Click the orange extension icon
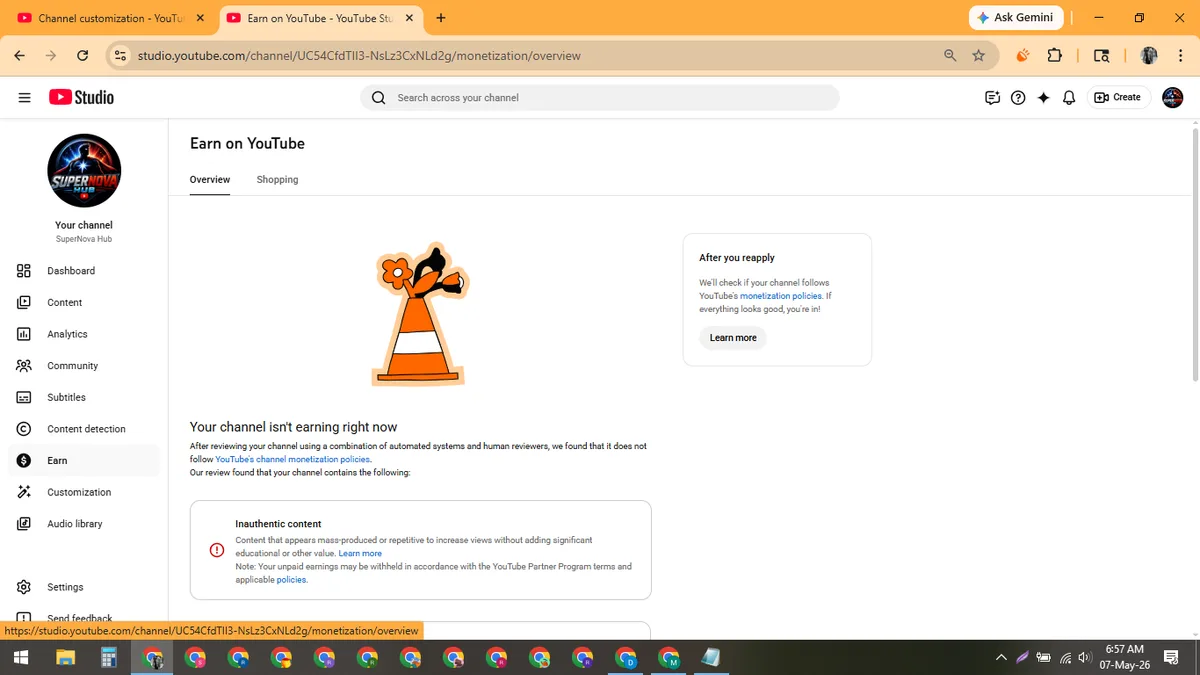The image size is (1200, 675). coord(1022,56)
